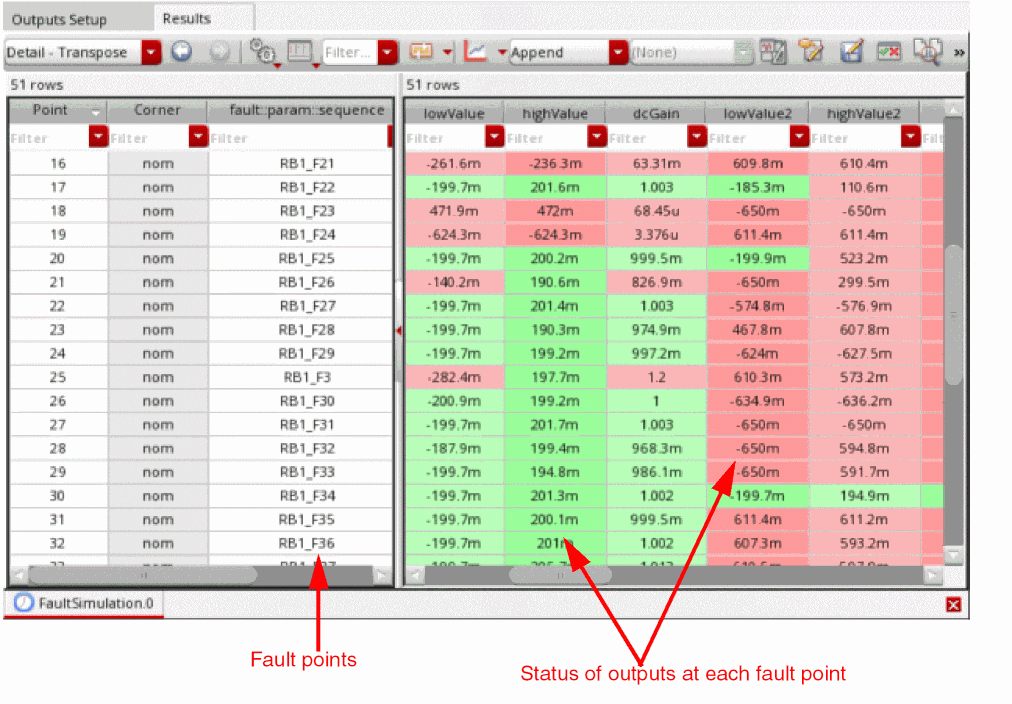The image size is (1012, 704).
Task: Open the gear configuration icon
Action: [263, 52]
